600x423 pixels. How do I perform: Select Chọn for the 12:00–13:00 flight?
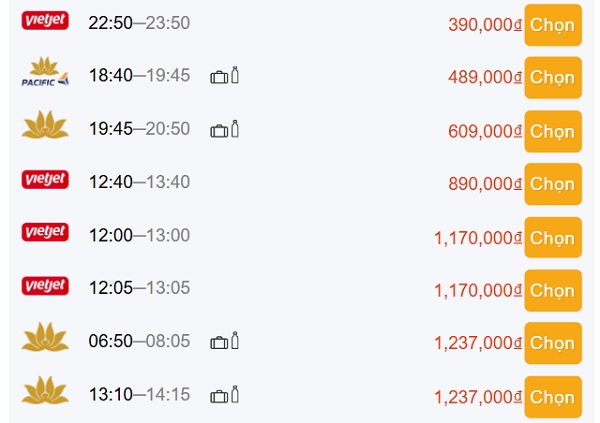[553, 237]
